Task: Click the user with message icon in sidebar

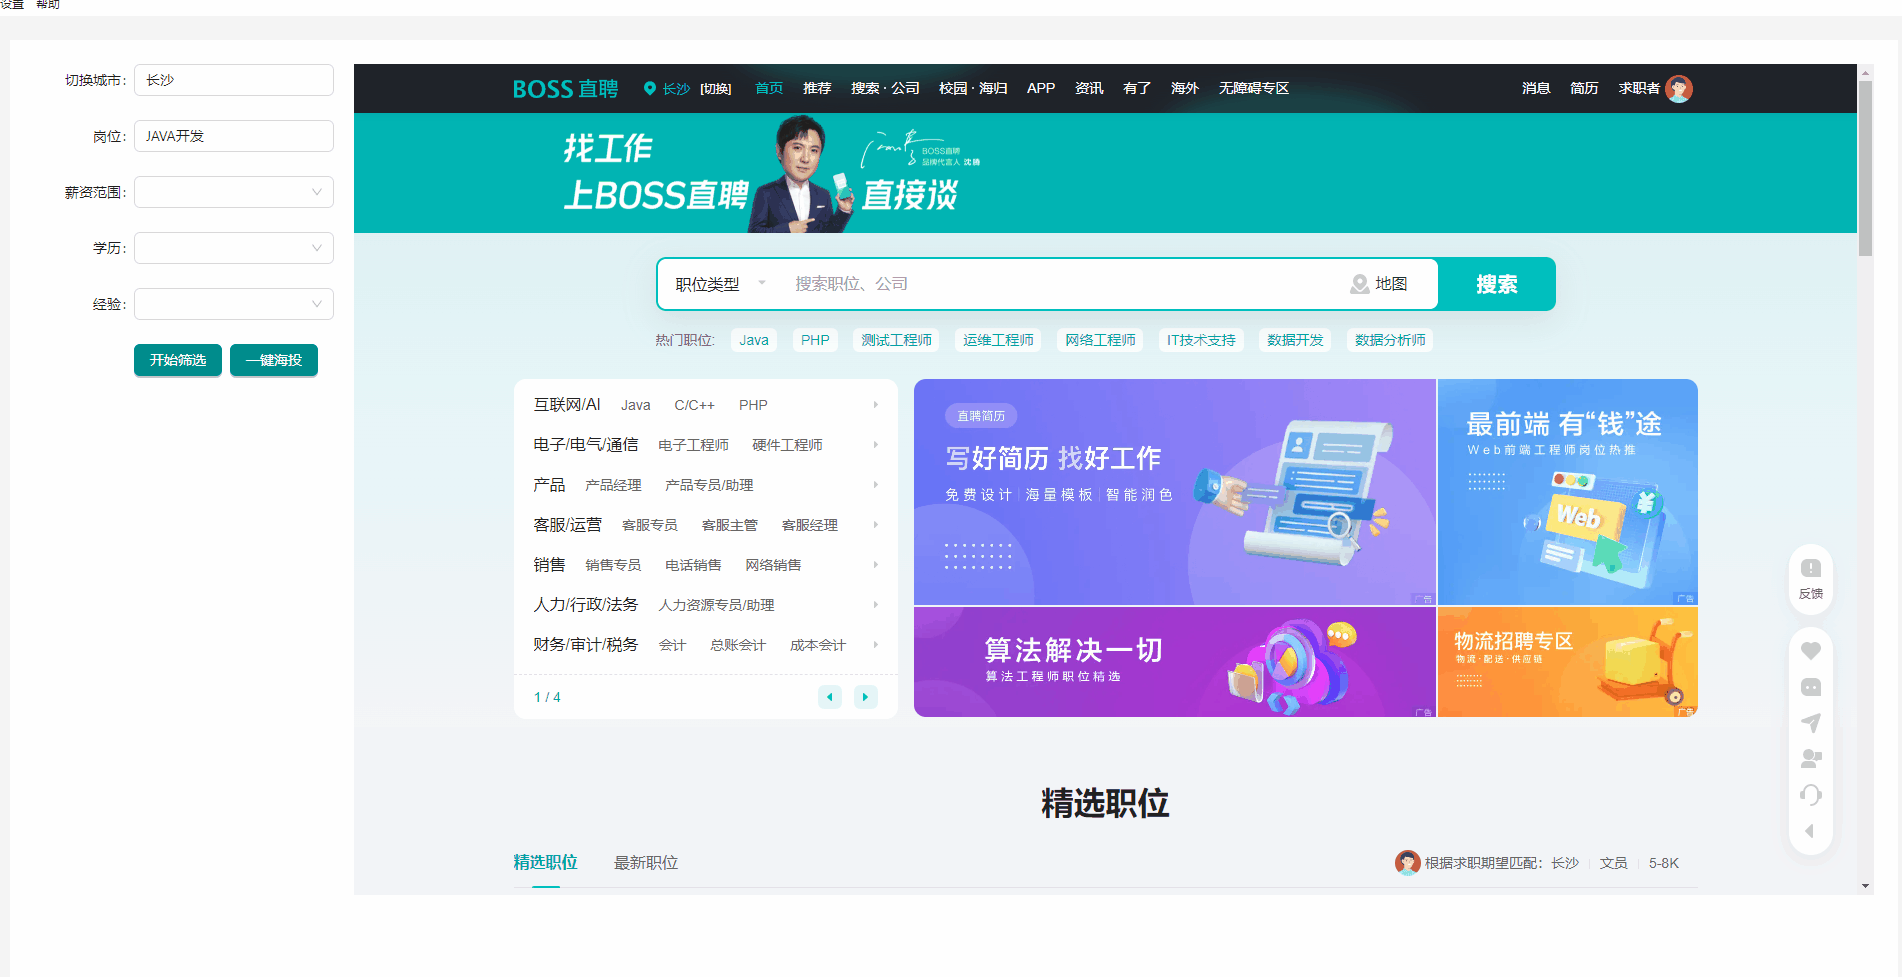Action: click(1811, 759)
